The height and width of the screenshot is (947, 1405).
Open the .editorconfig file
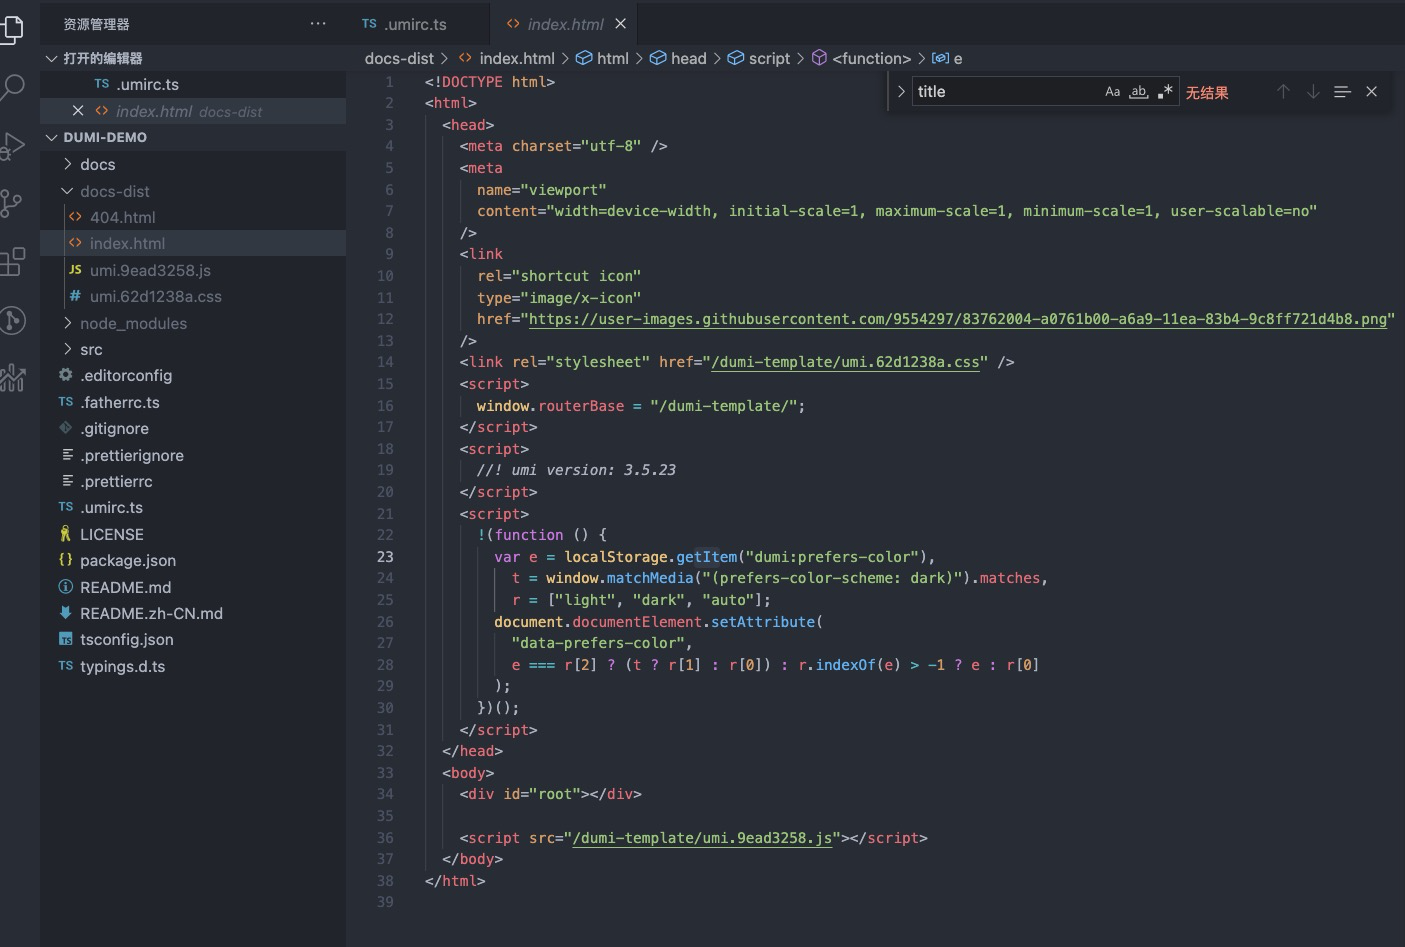(193, 375)
